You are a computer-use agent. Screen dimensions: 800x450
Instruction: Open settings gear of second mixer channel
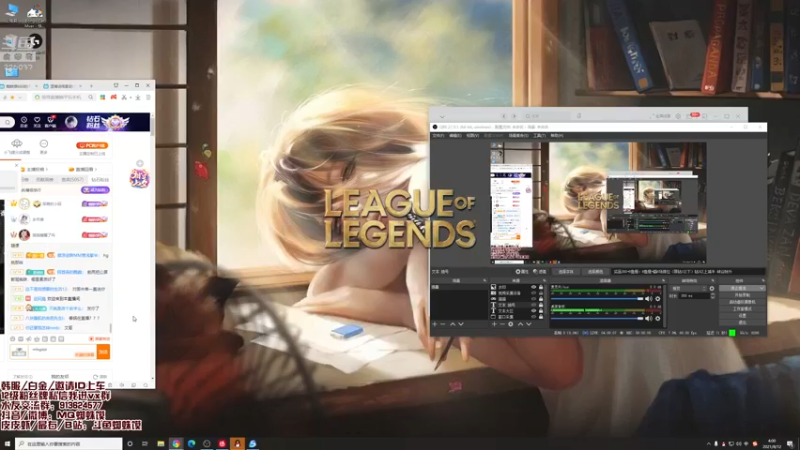pos(658,318)
